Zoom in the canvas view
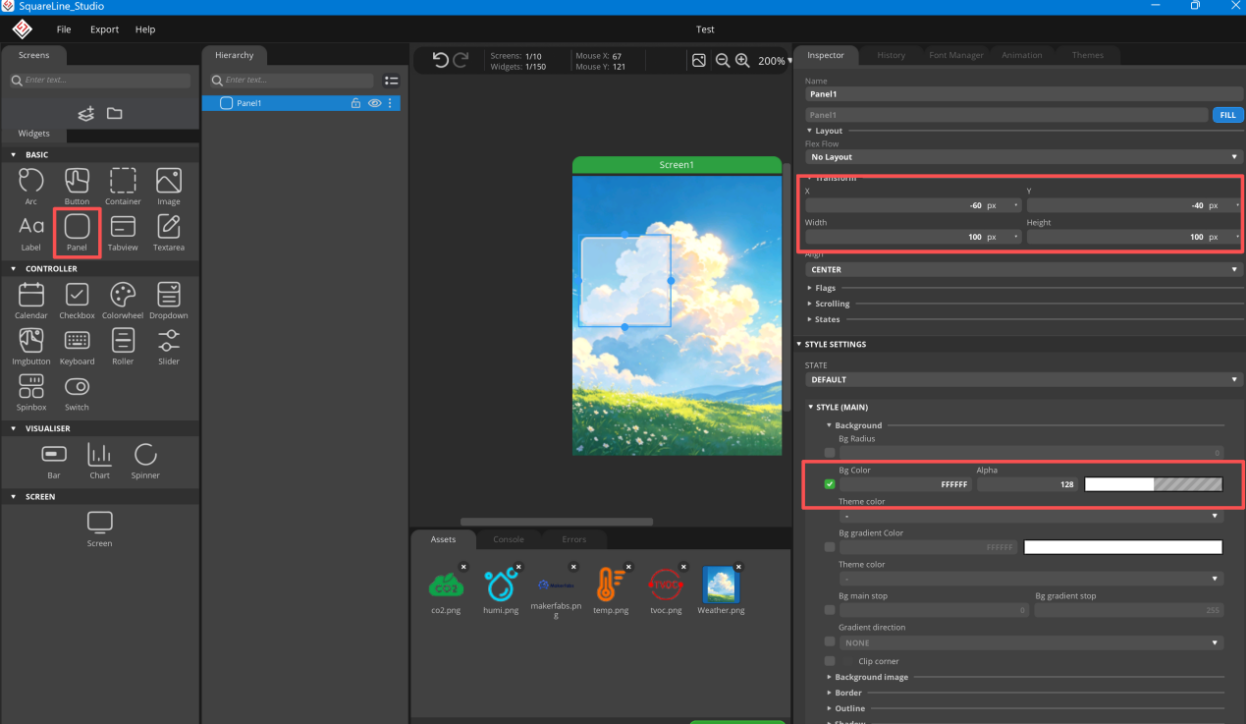The image size is (1246, 724). (742, 61)
